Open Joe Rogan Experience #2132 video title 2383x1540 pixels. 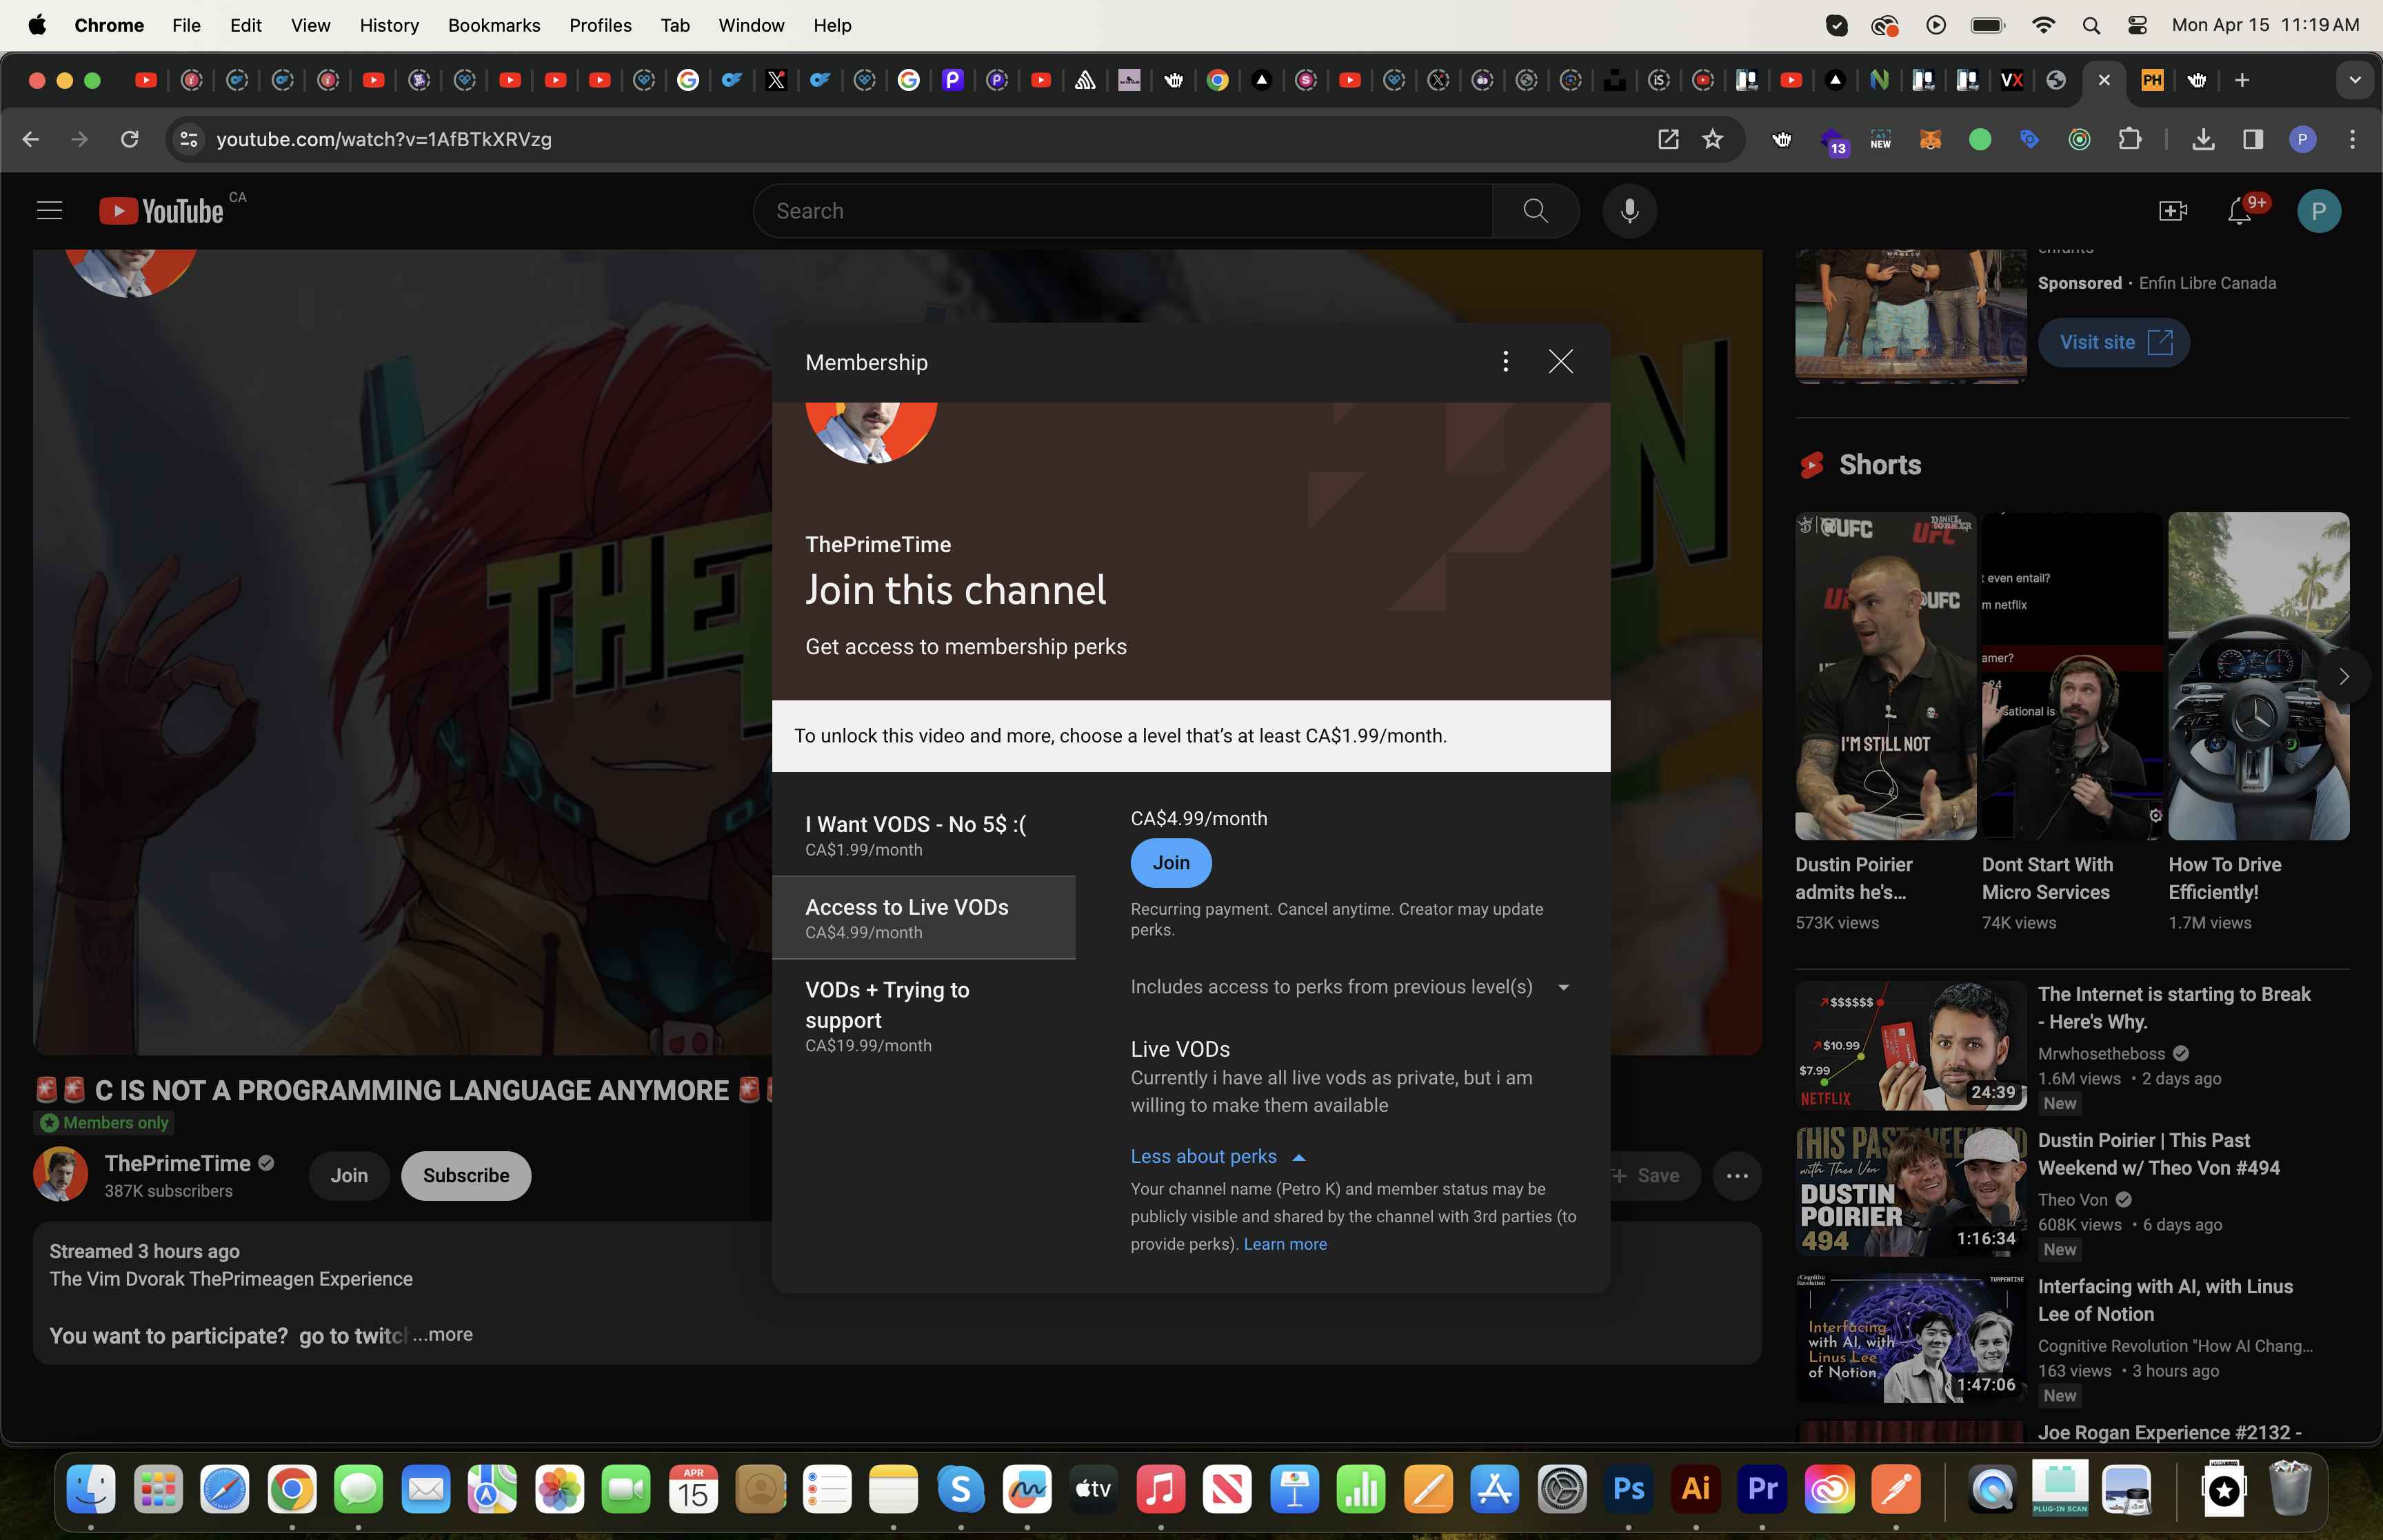pos(2169,1432)
